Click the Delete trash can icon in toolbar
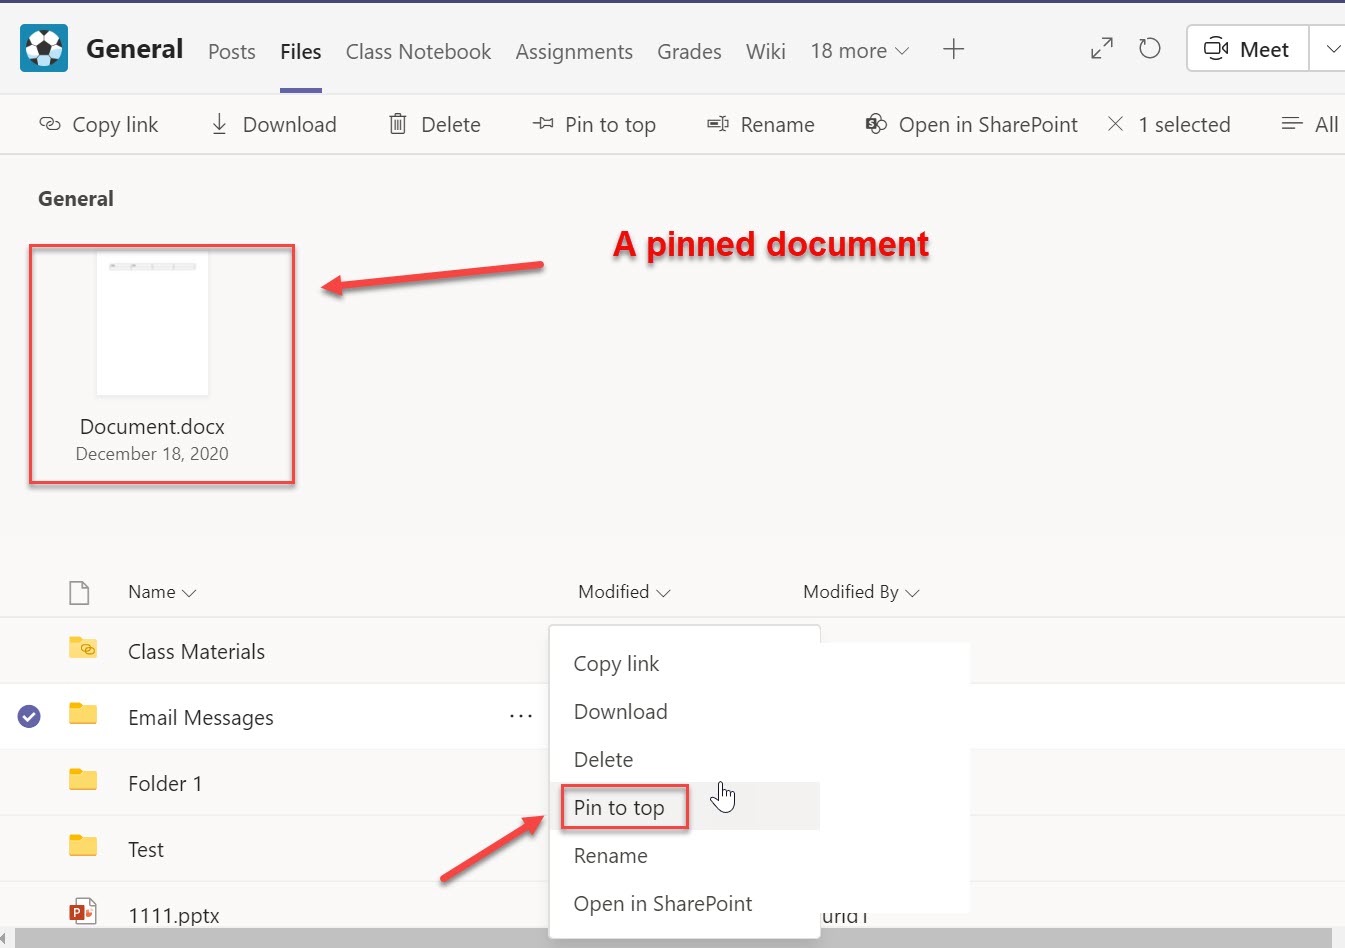Viewport: 1345px width, 948px height. click(398, 124)
